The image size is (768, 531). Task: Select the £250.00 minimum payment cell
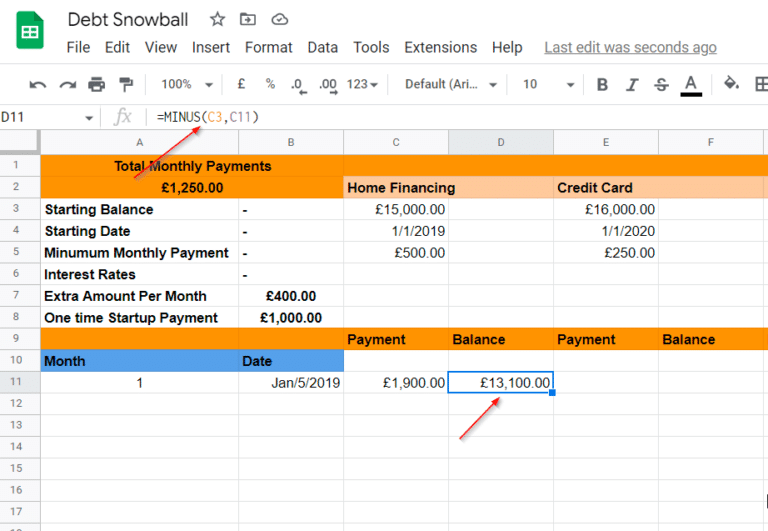606,252
